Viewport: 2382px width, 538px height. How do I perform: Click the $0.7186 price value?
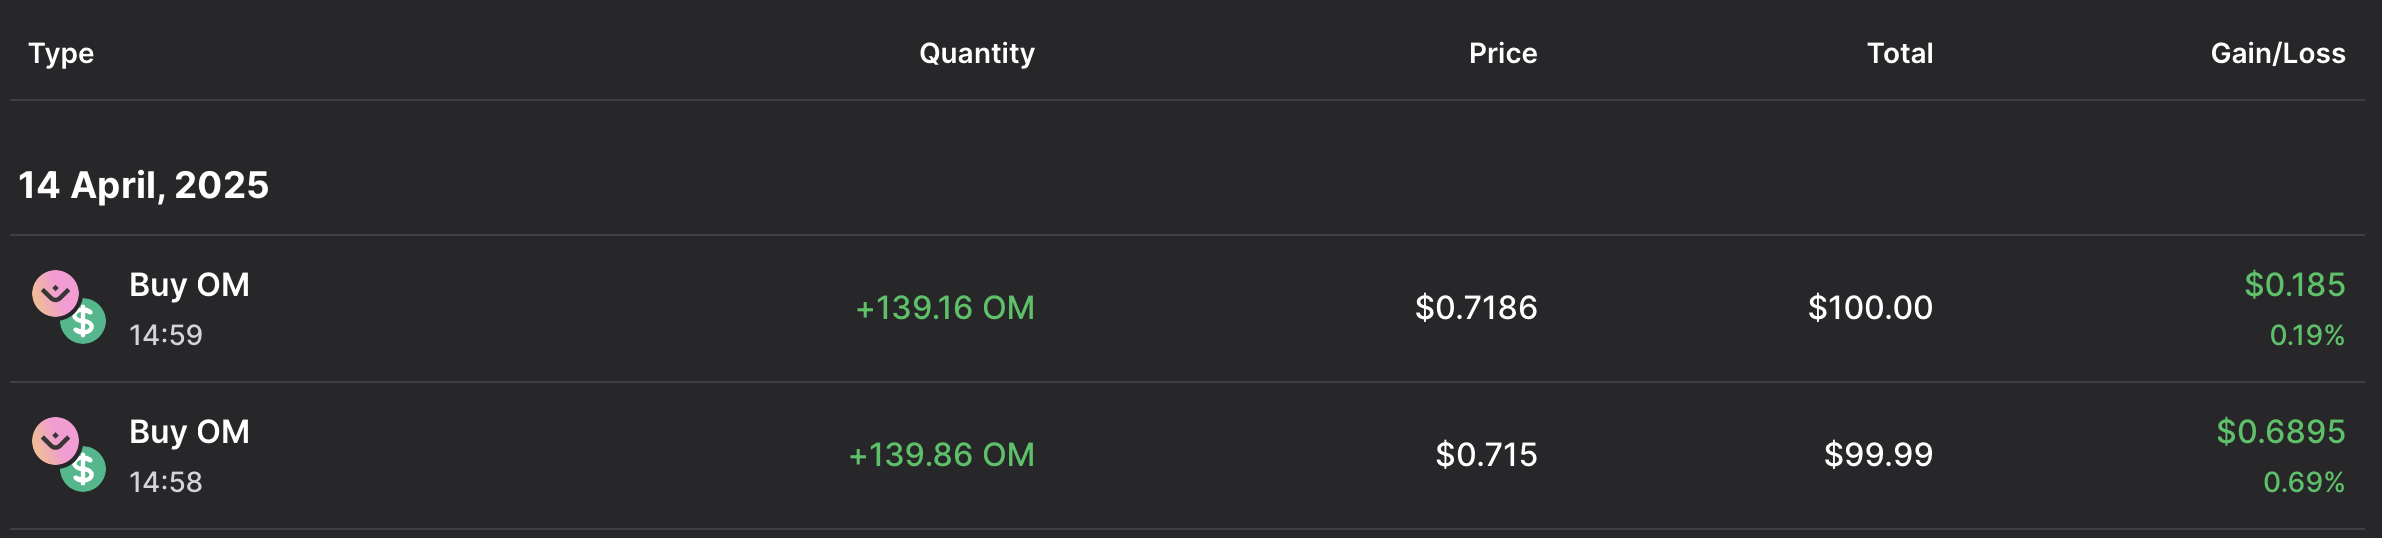pos(1475,308)
